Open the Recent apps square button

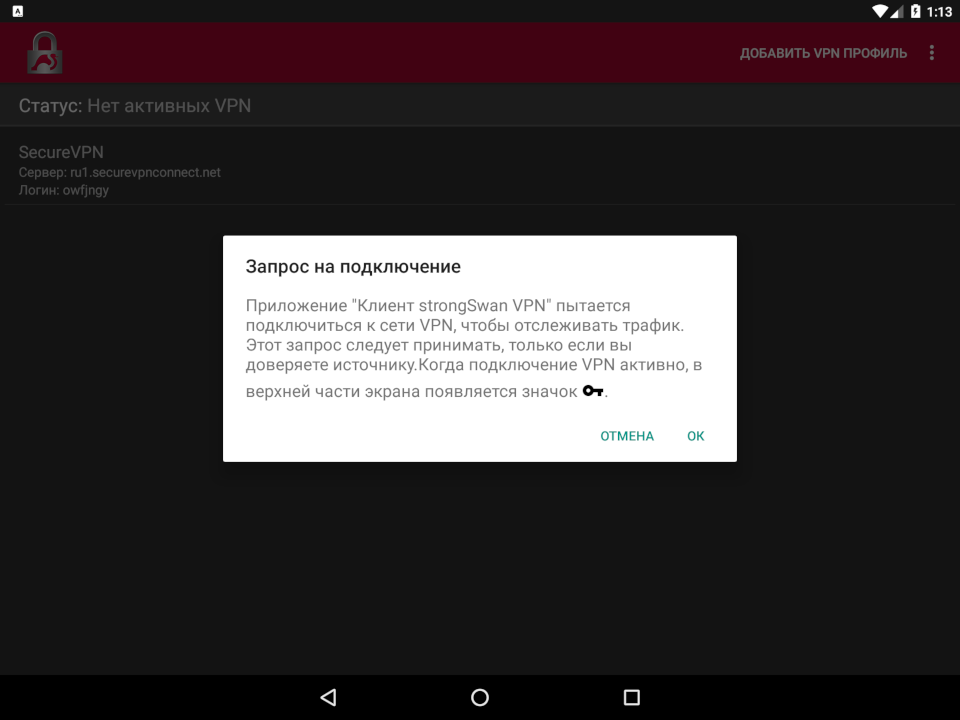(x=631, y=697)
